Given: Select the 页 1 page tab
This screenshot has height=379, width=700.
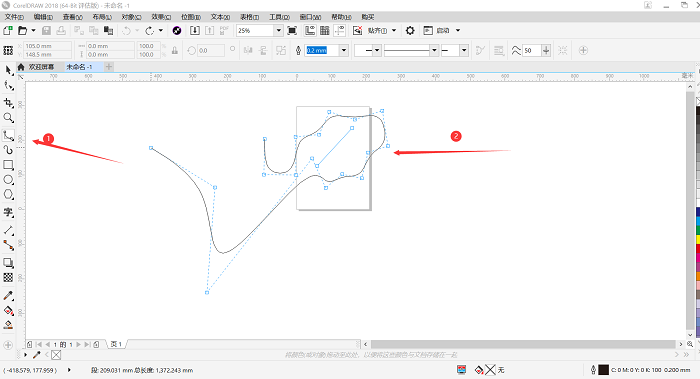Looking at the screenshot, I should (x=116, y=344).
